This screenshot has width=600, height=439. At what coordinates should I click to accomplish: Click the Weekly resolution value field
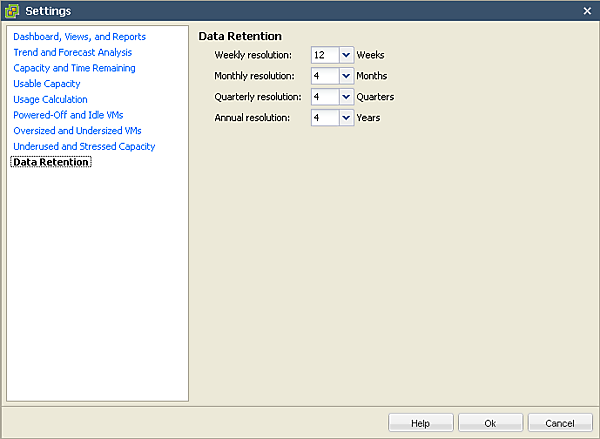325,55
